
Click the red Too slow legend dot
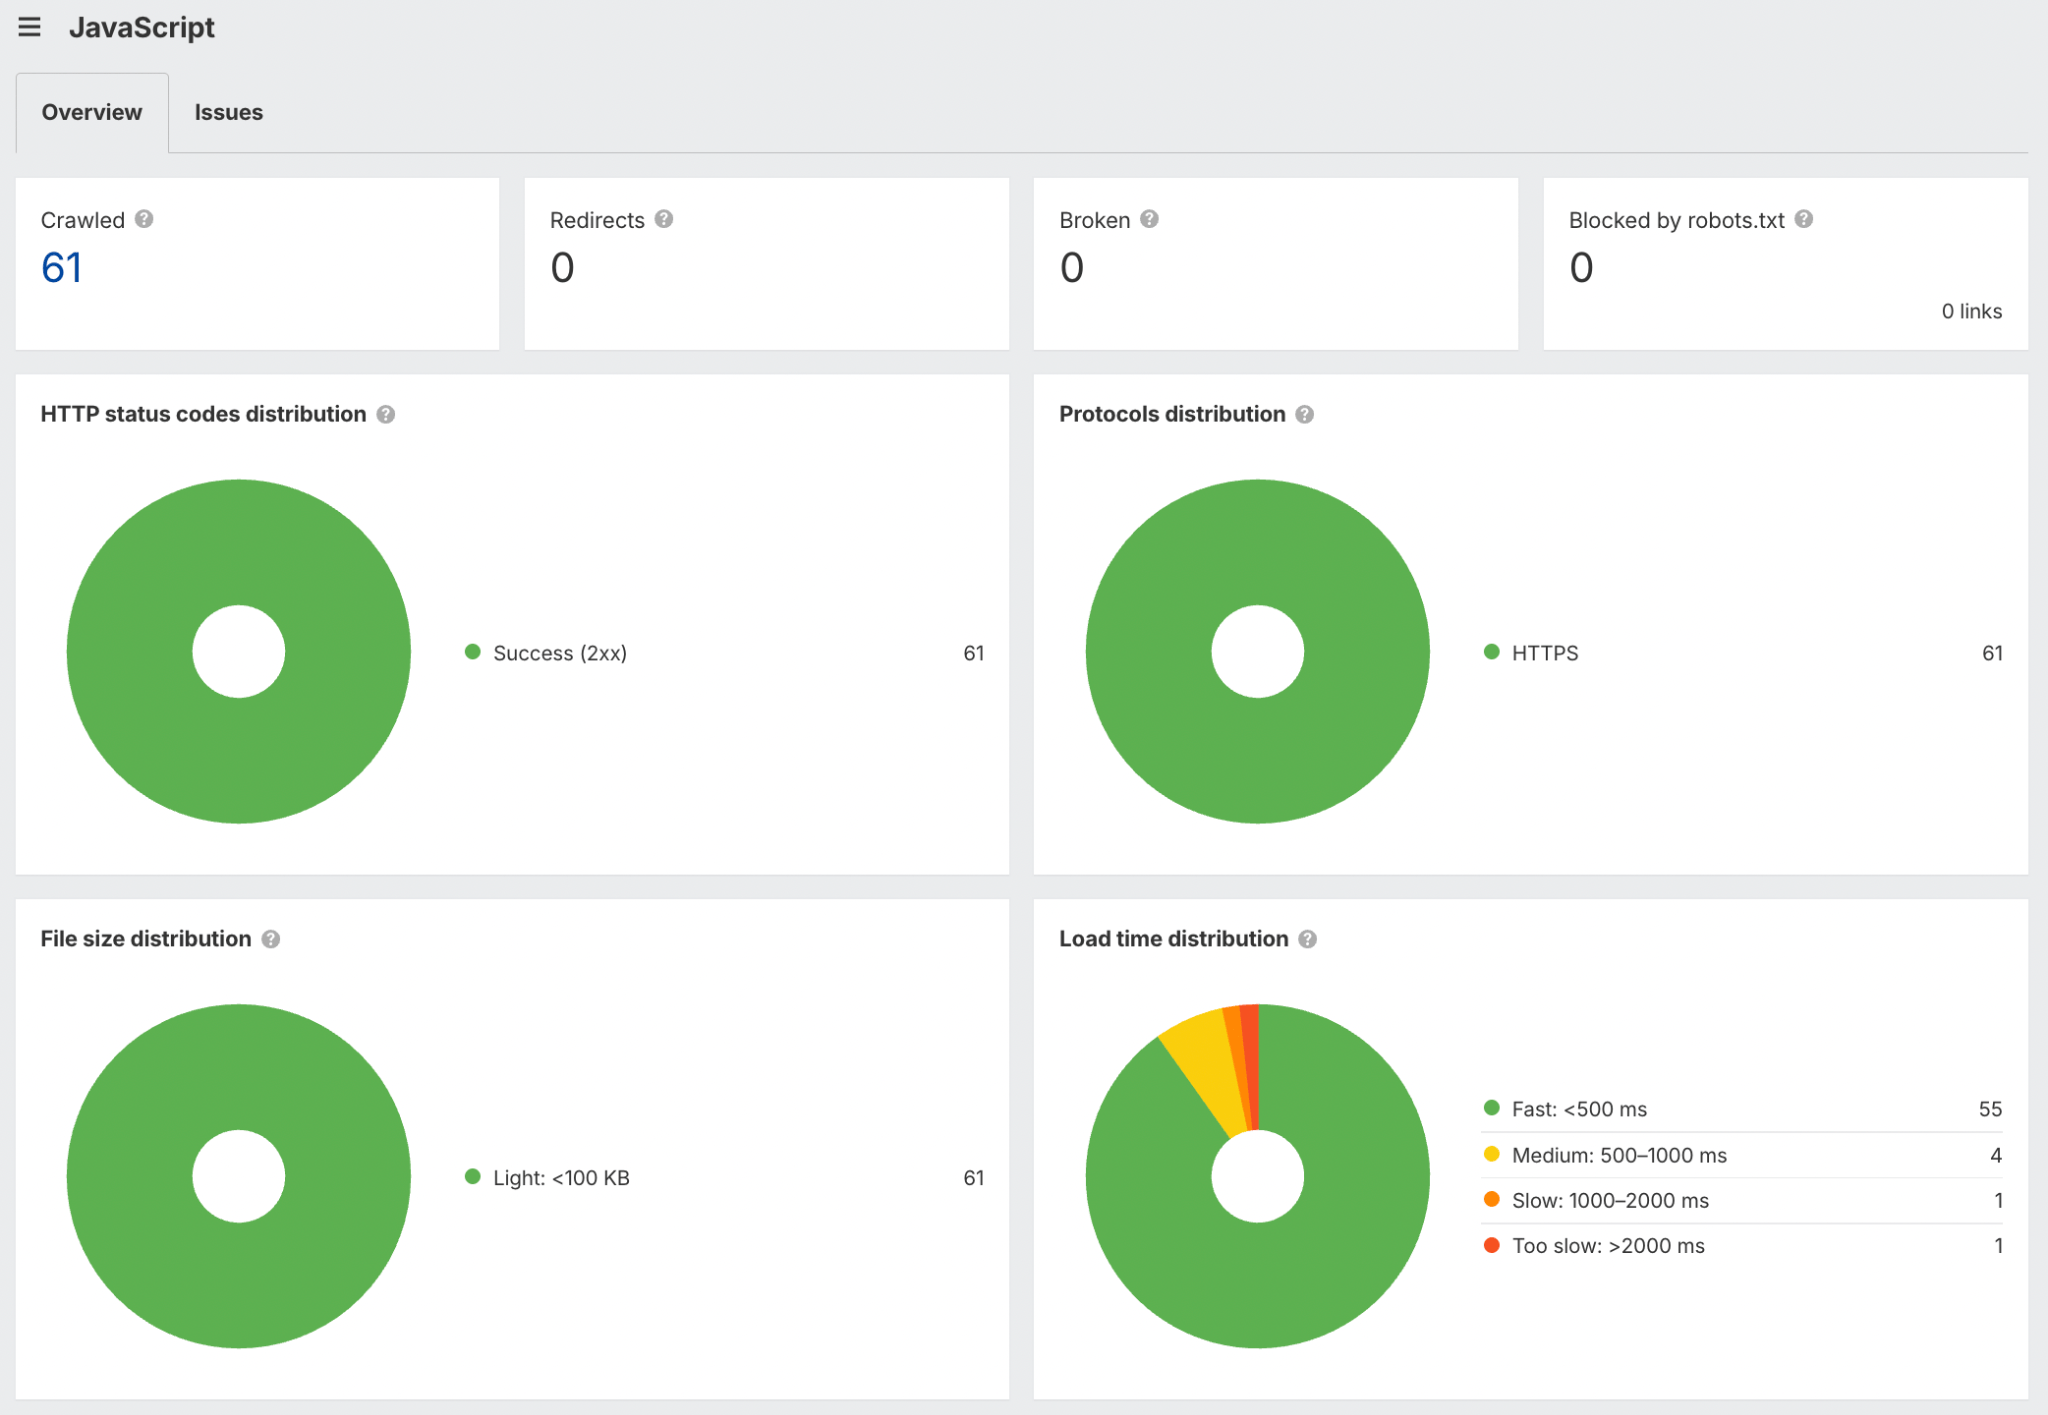point(1492,1245)
